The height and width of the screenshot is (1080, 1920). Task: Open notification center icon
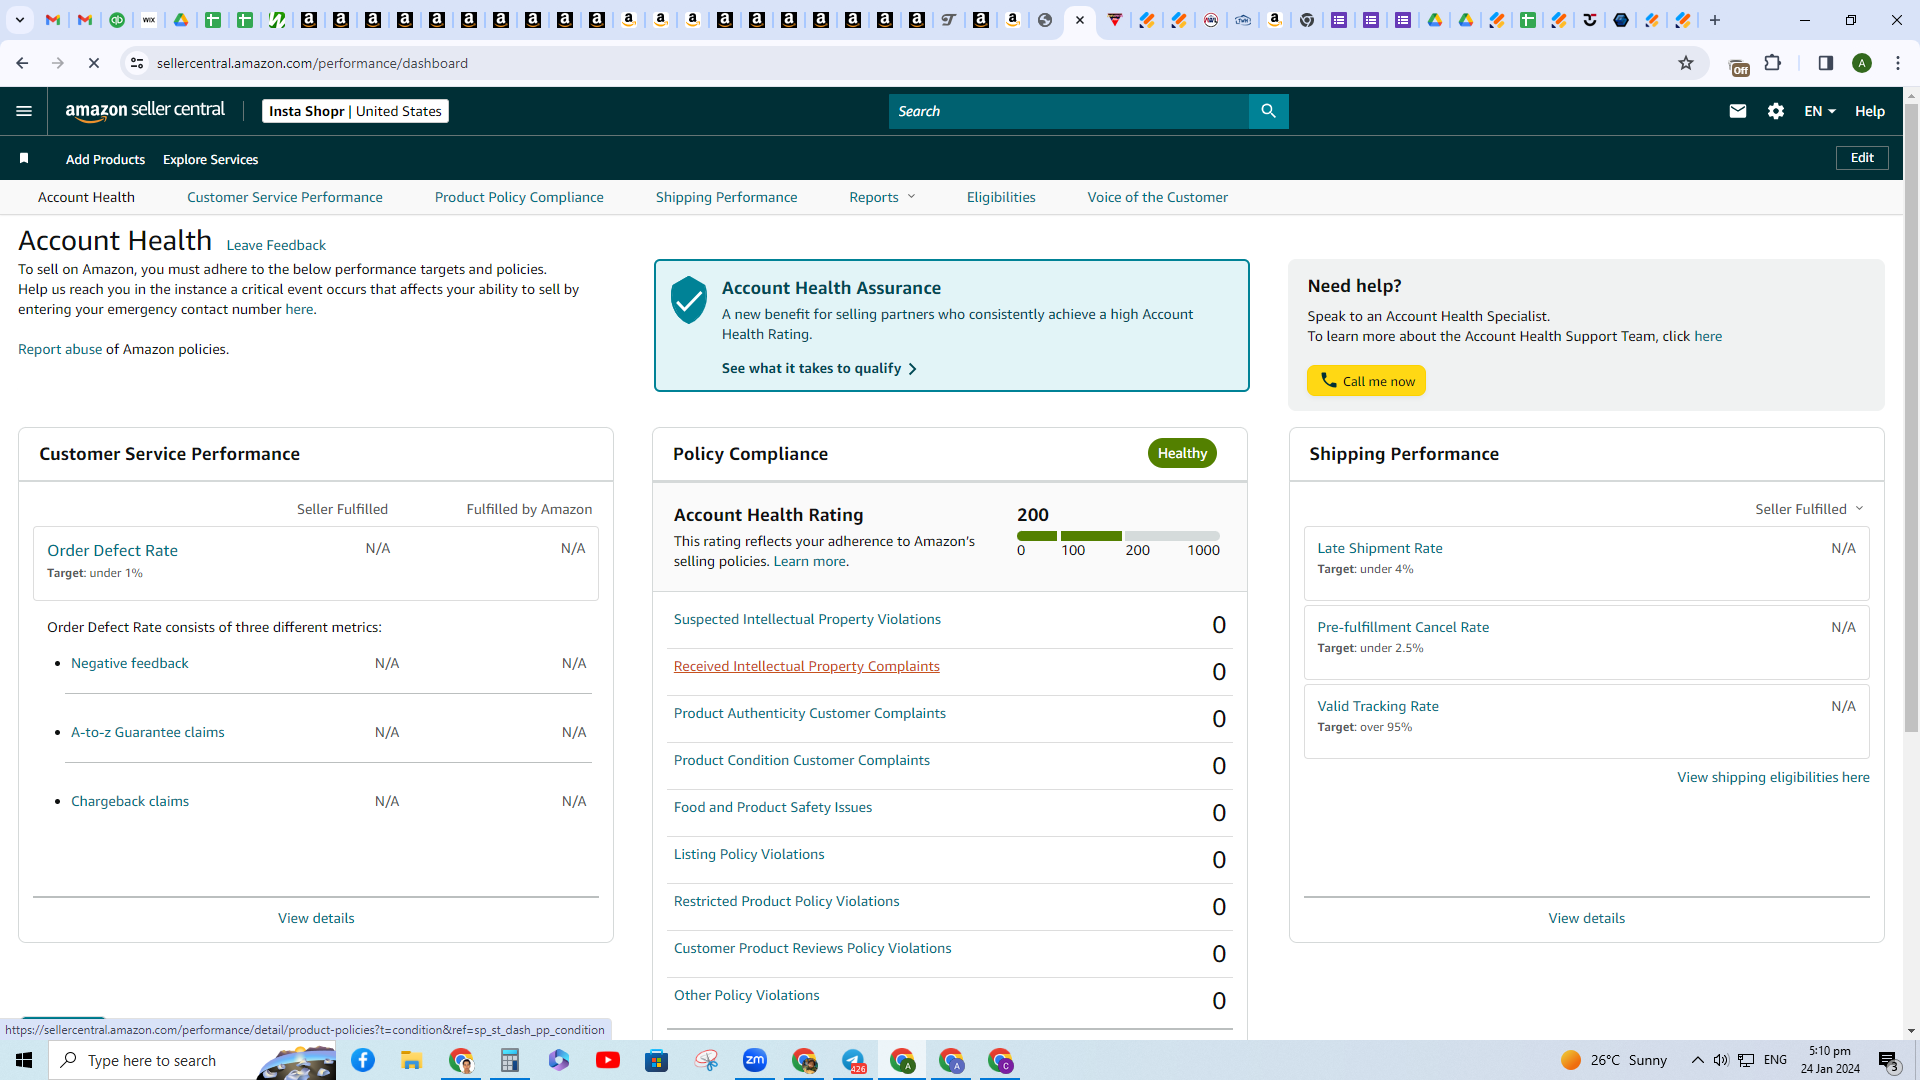(x=1889, y=1060)
